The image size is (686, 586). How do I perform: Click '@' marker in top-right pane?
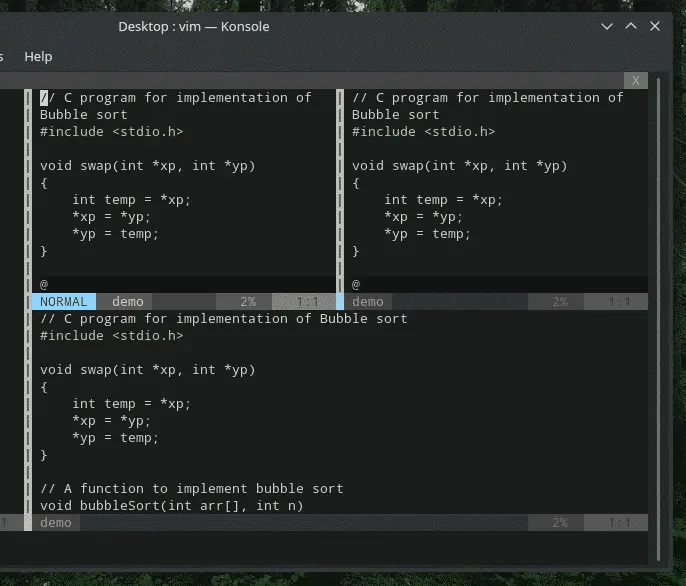pos(356,284)
